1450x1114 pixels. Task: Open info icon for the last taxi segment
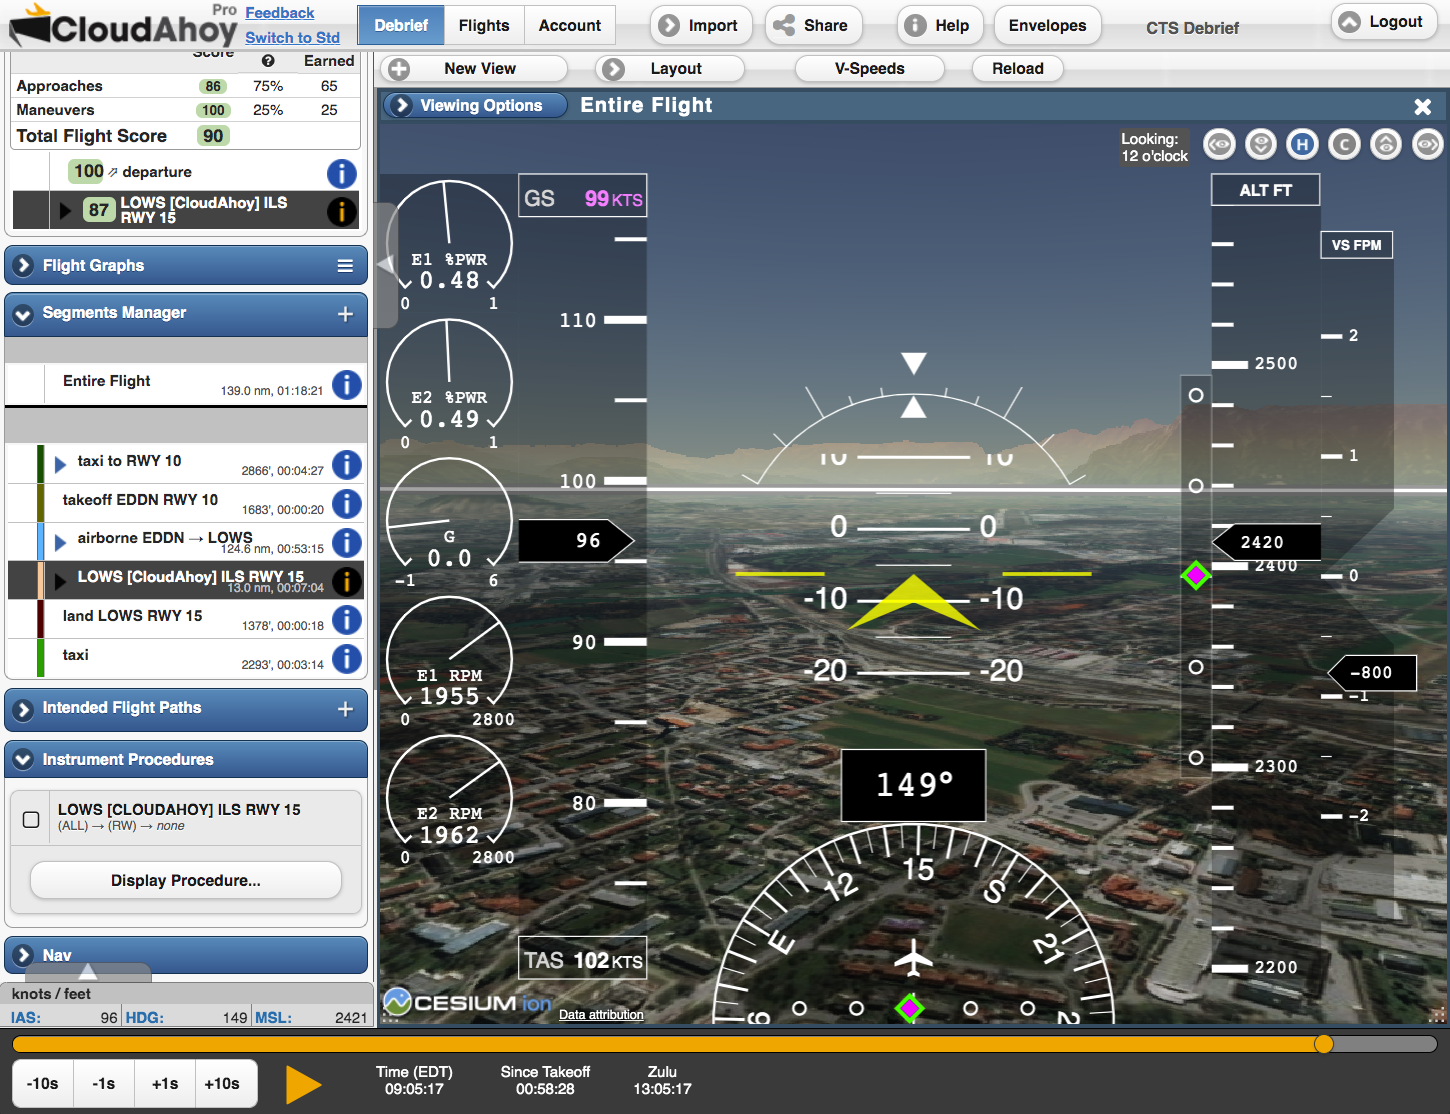[x=347, y=659]
